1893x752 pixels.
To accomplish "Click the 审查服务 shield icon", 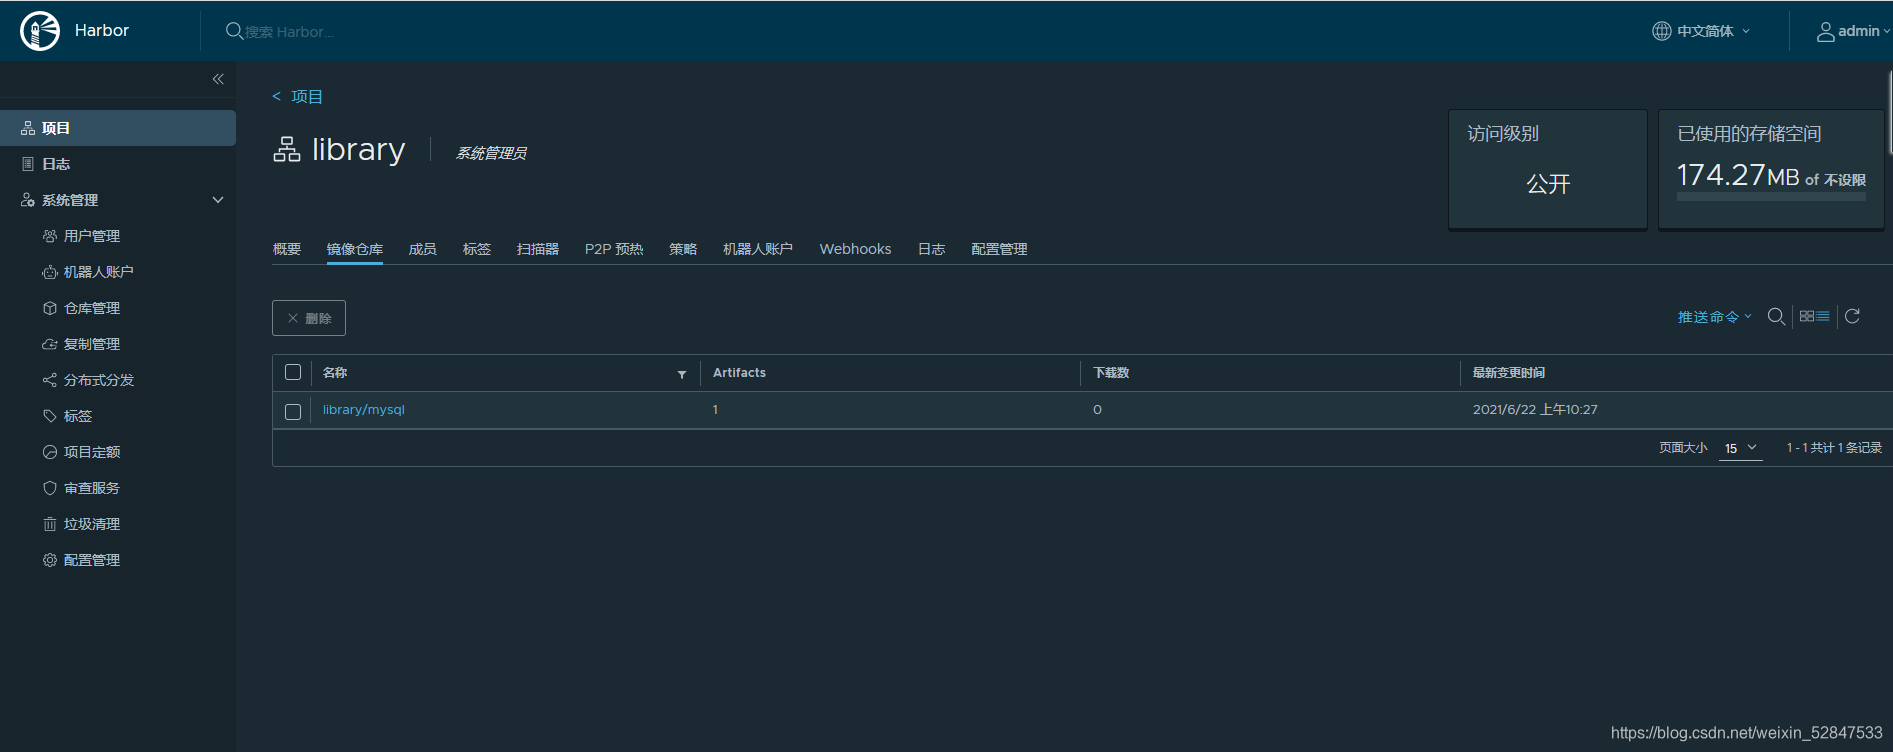I will click(50, 488).
